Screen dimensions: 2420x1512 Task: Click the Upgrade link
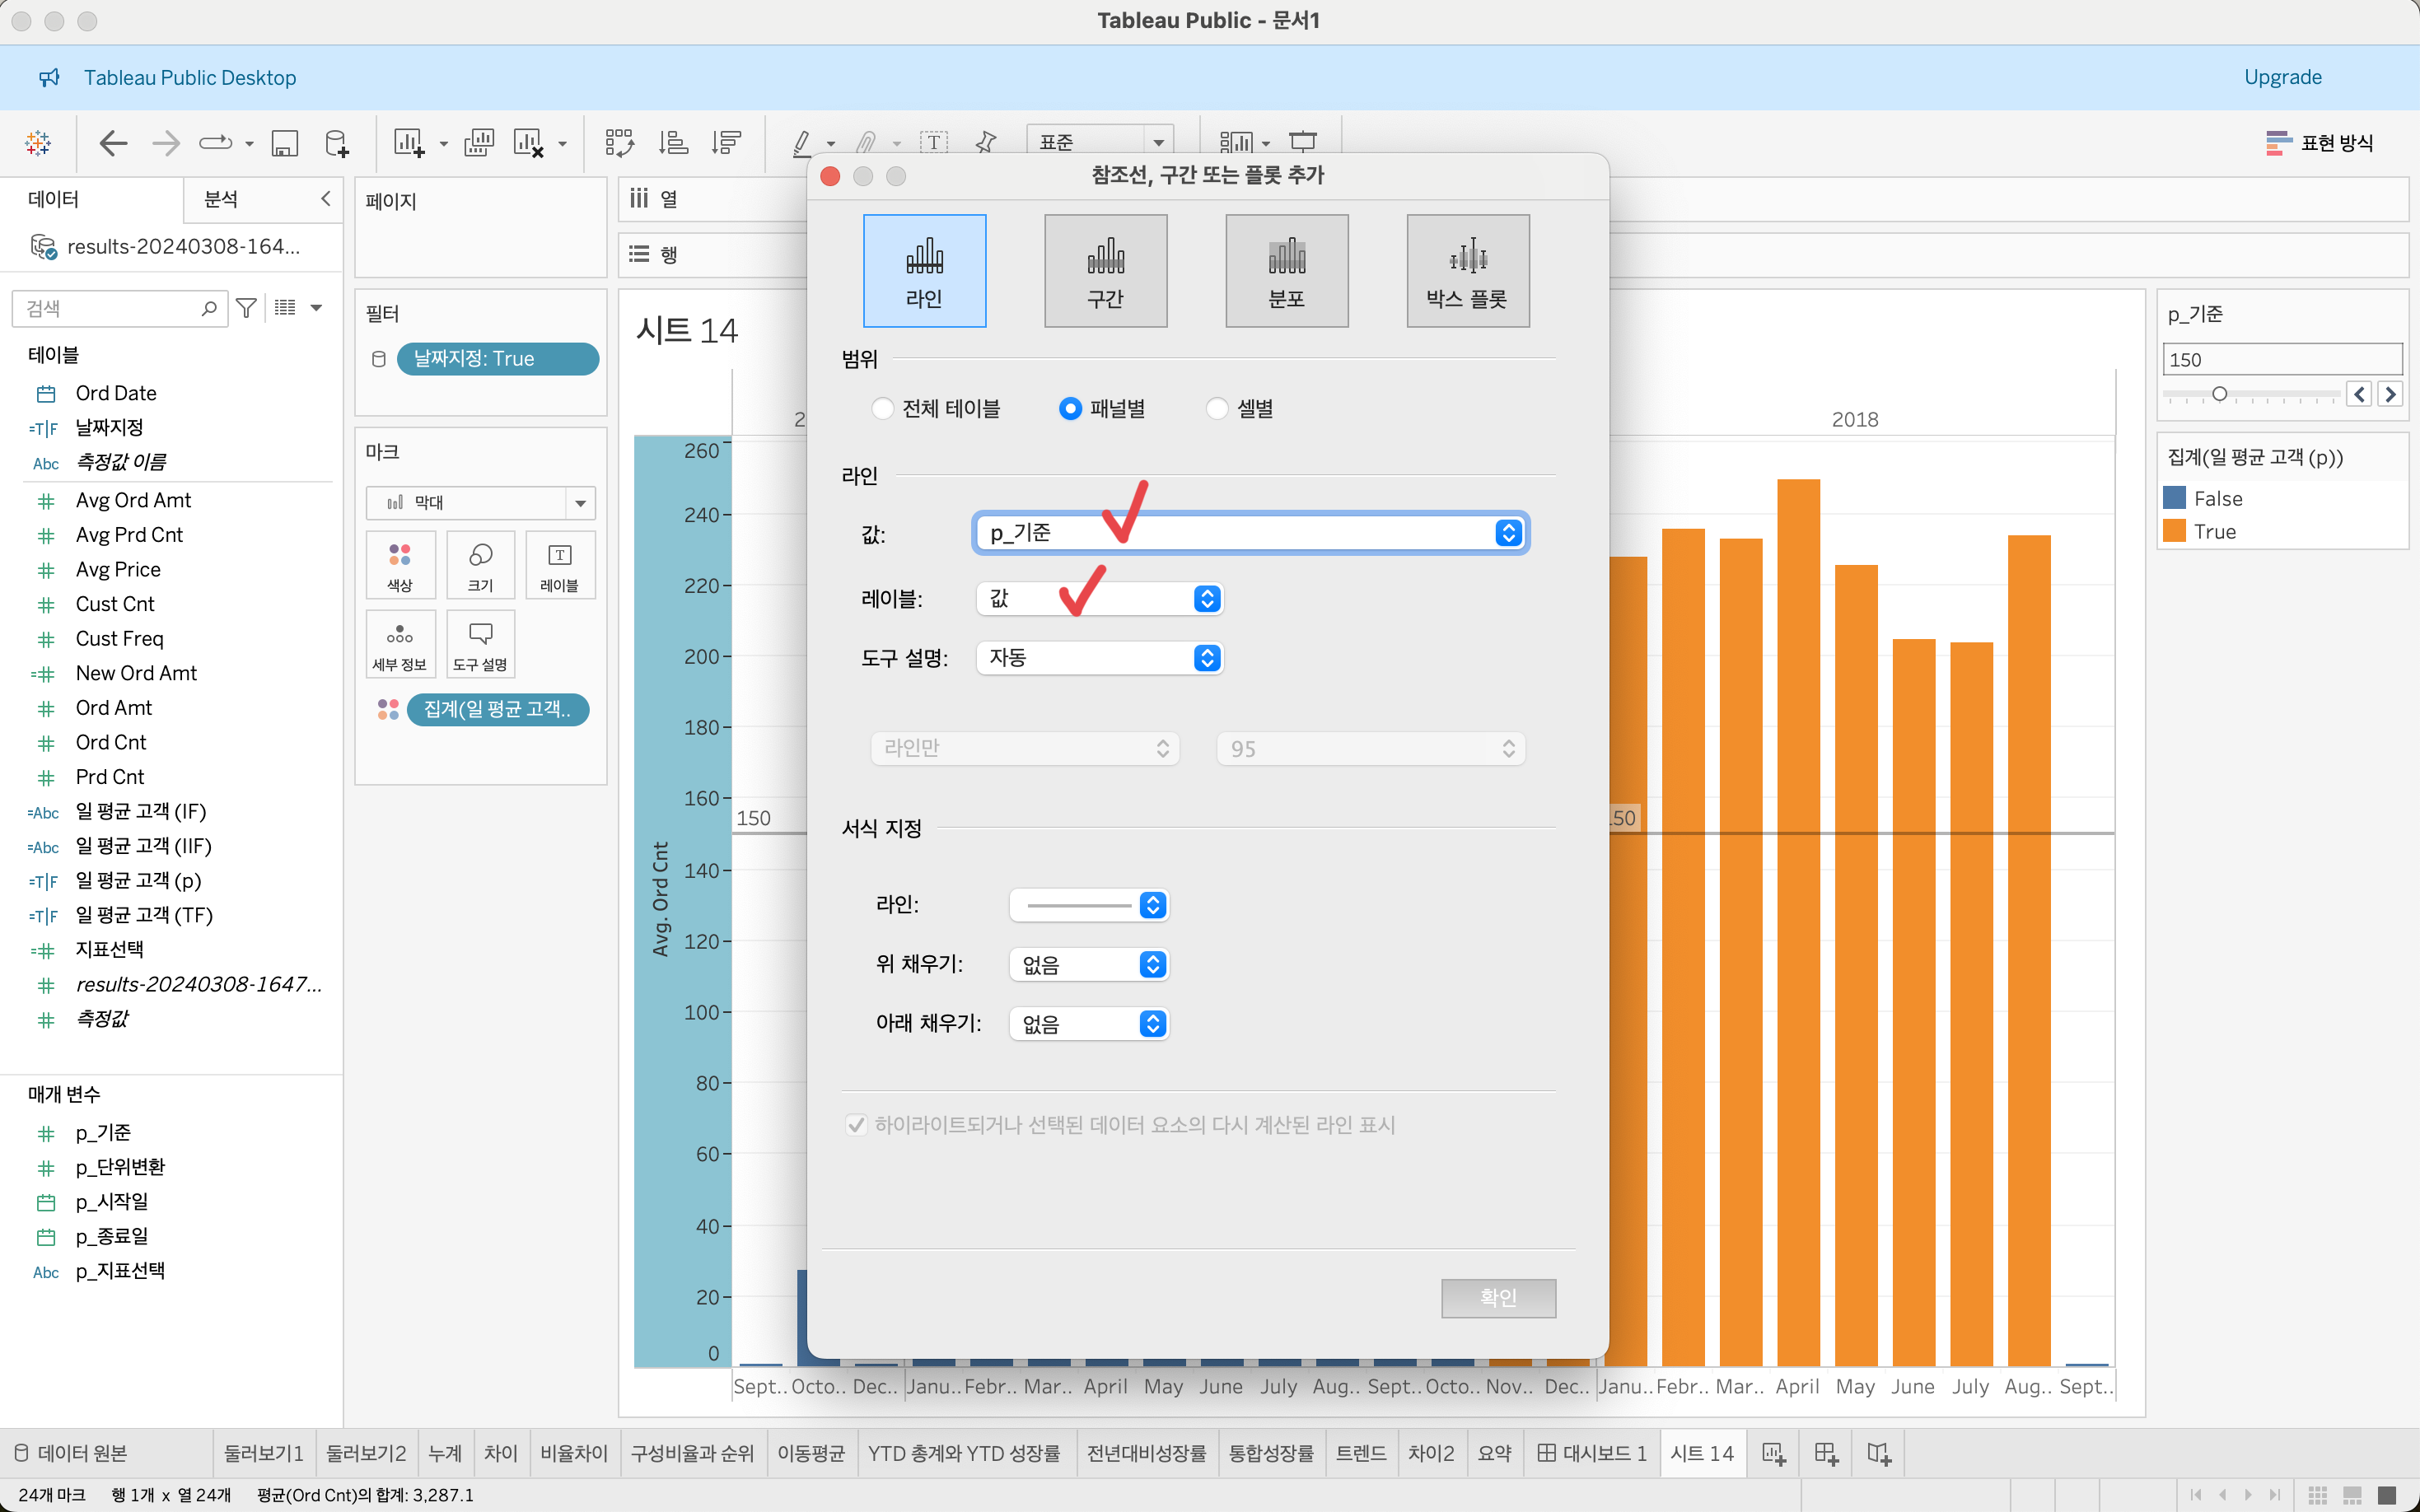pyautogui.click(x=2282, y=77)
